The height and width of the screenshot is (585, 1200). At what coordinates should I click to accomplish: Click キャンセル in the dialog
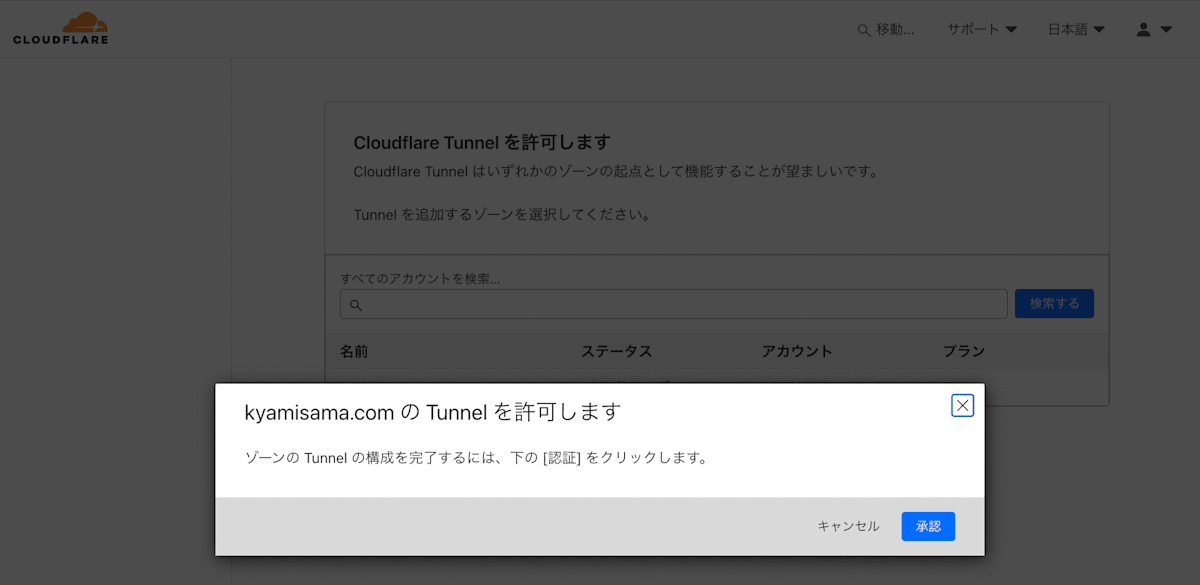coord(848,526)
